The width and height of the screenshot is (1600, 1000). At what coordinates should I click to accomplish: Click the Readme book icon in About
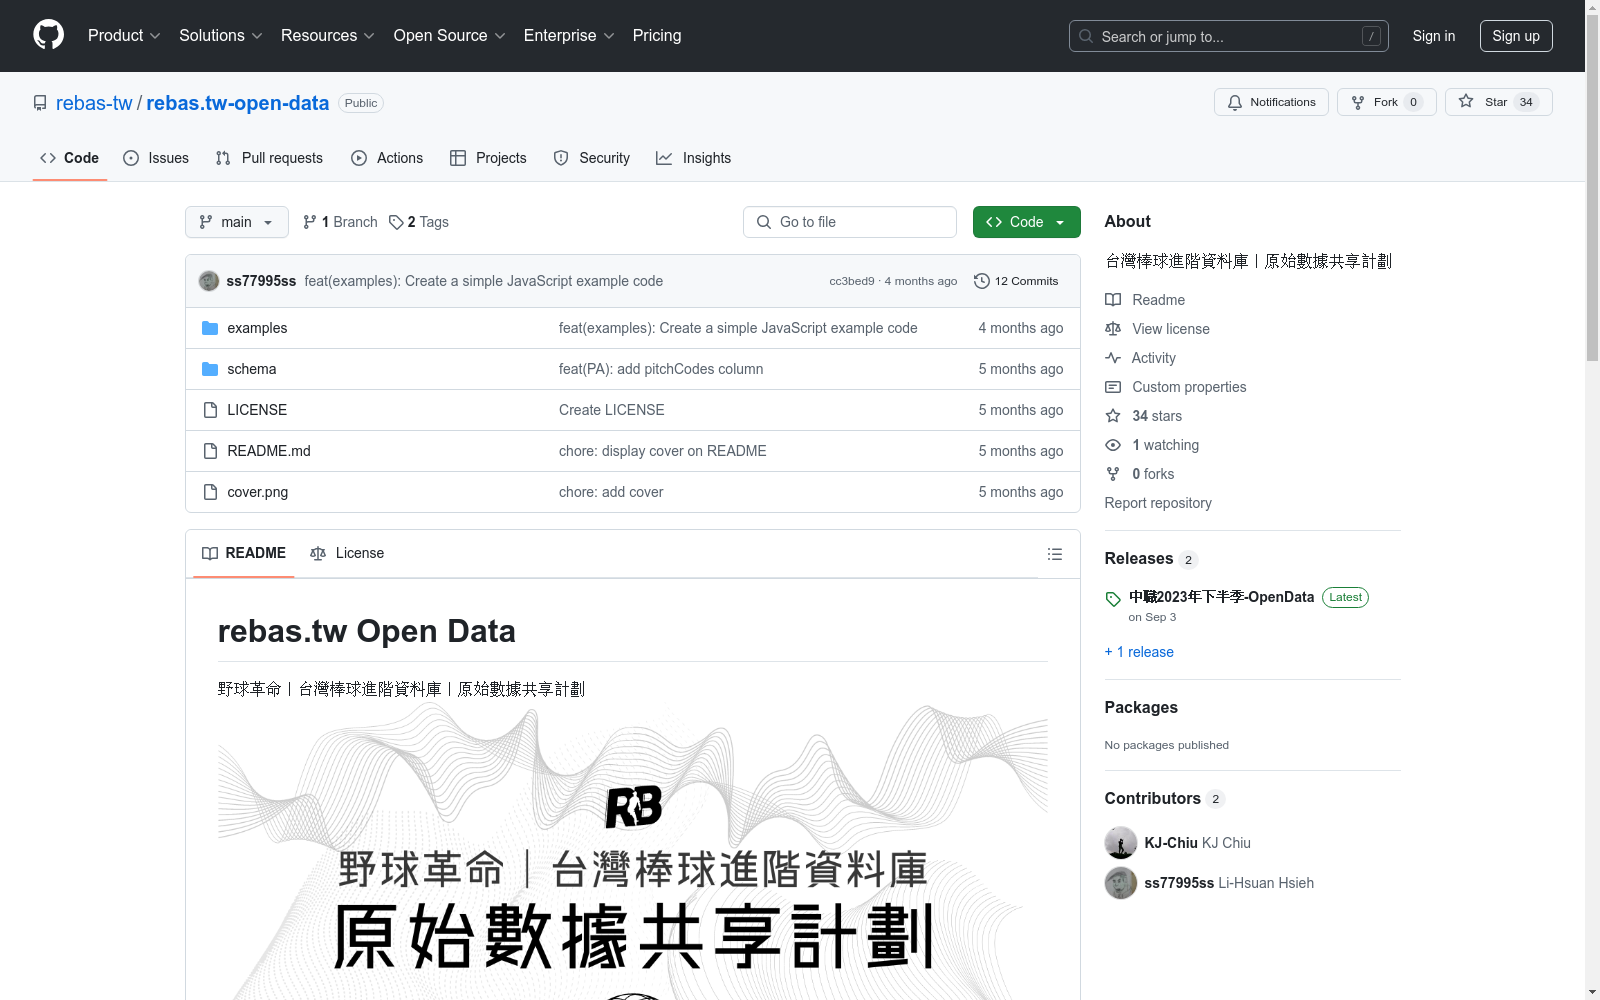pyautogui.click(x=1113, y=300)
